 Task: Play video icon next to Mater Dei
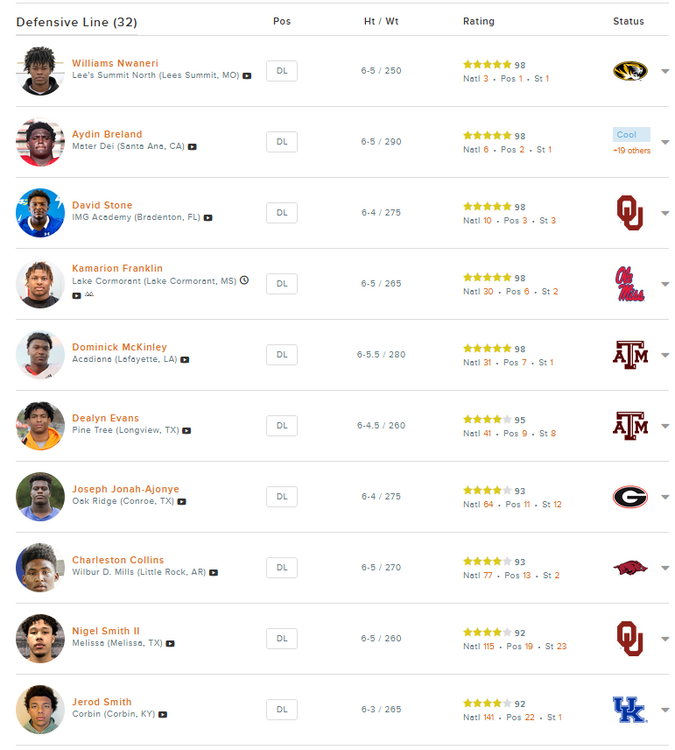193,147
